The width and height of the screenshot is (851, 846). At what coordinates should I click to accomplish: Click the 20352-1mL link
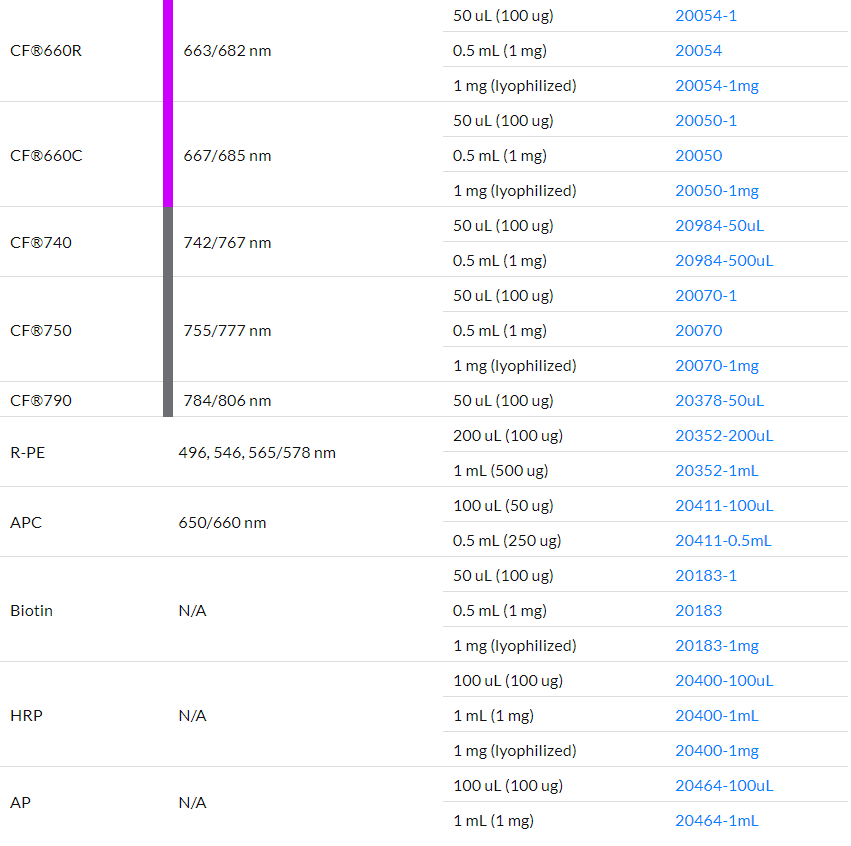(x=716, y=471)
